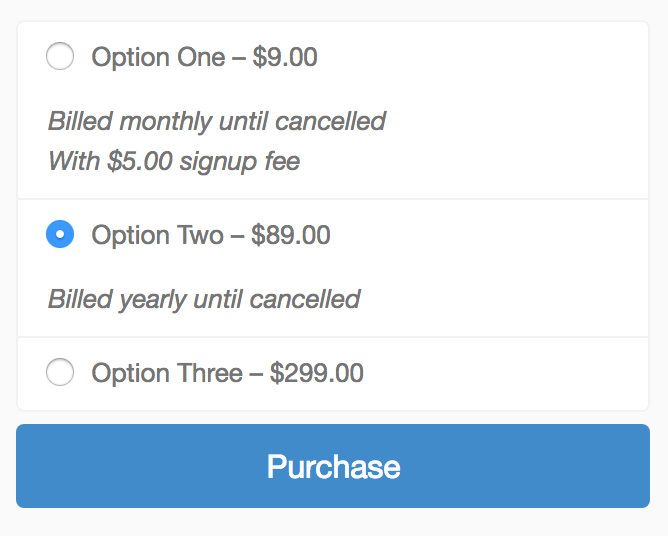The image size is (668, 536).
Task: Pick the yearly plan's blue radio circle
Action: pyautogui.click(x=60, y=235)
